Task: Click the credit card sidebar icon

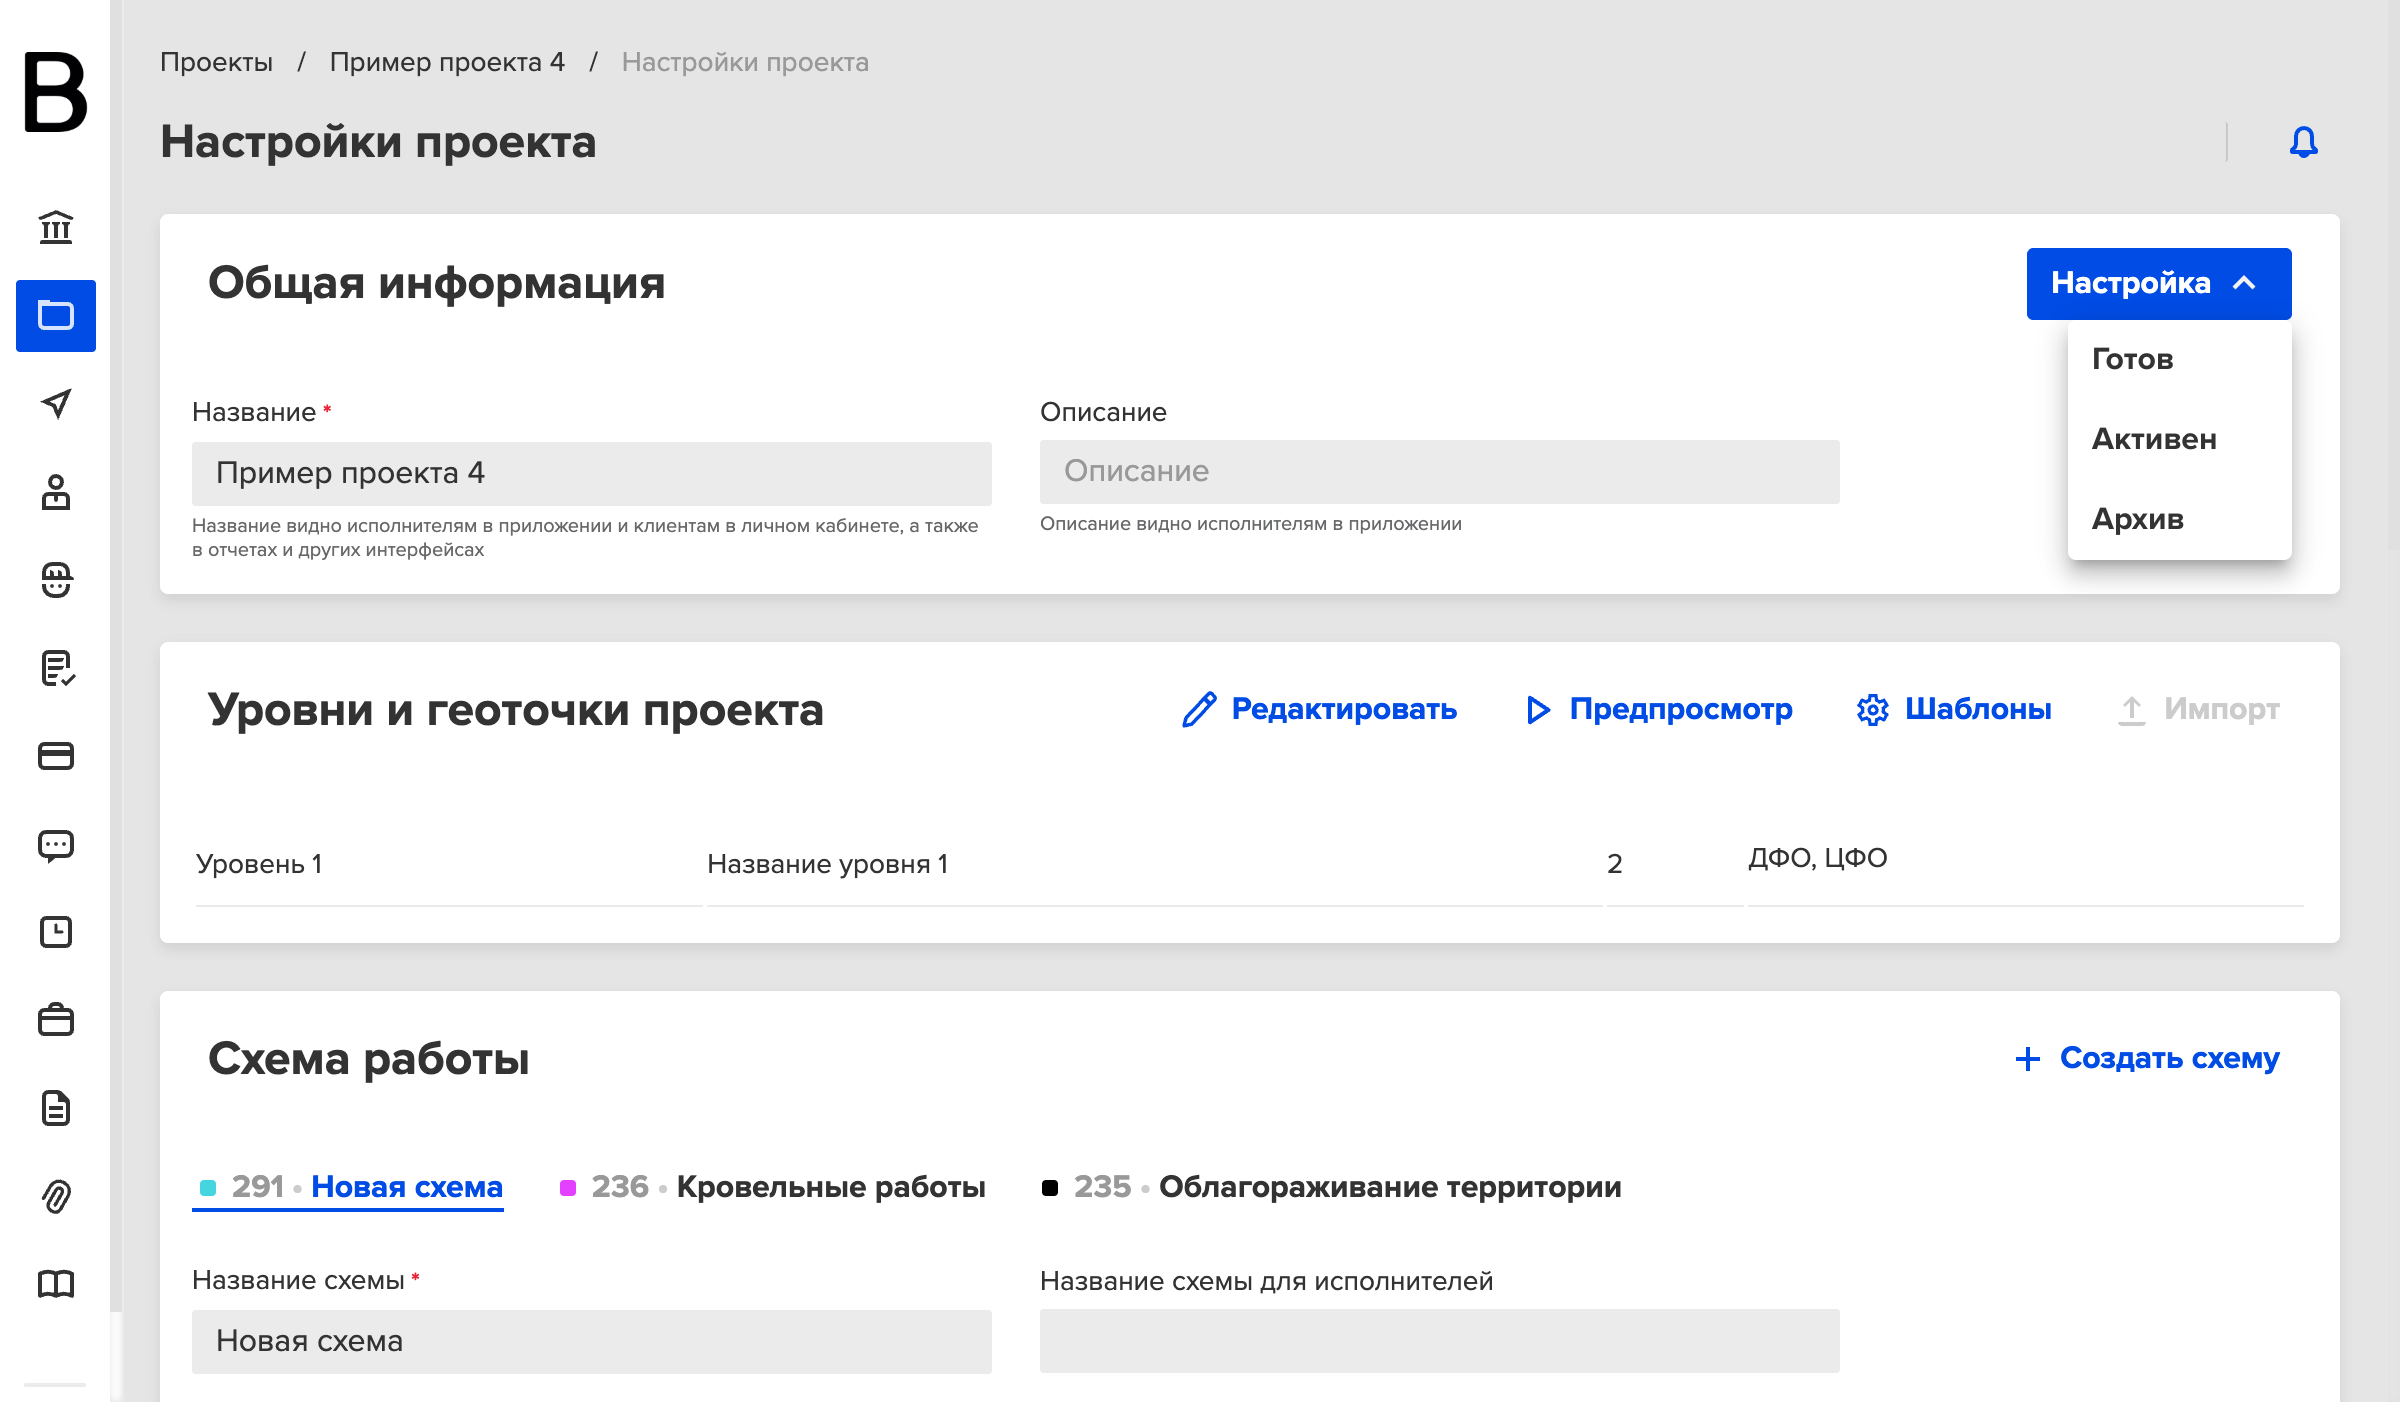Action: [56, 756]
